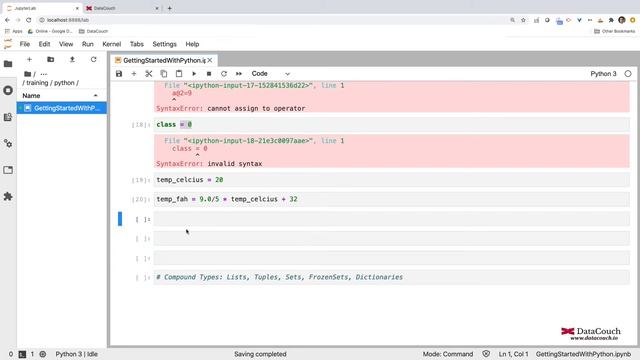Screen dimensions: 640x360
Task: Click Mode: Command in status bar
Action: click(x=448, y=354)
